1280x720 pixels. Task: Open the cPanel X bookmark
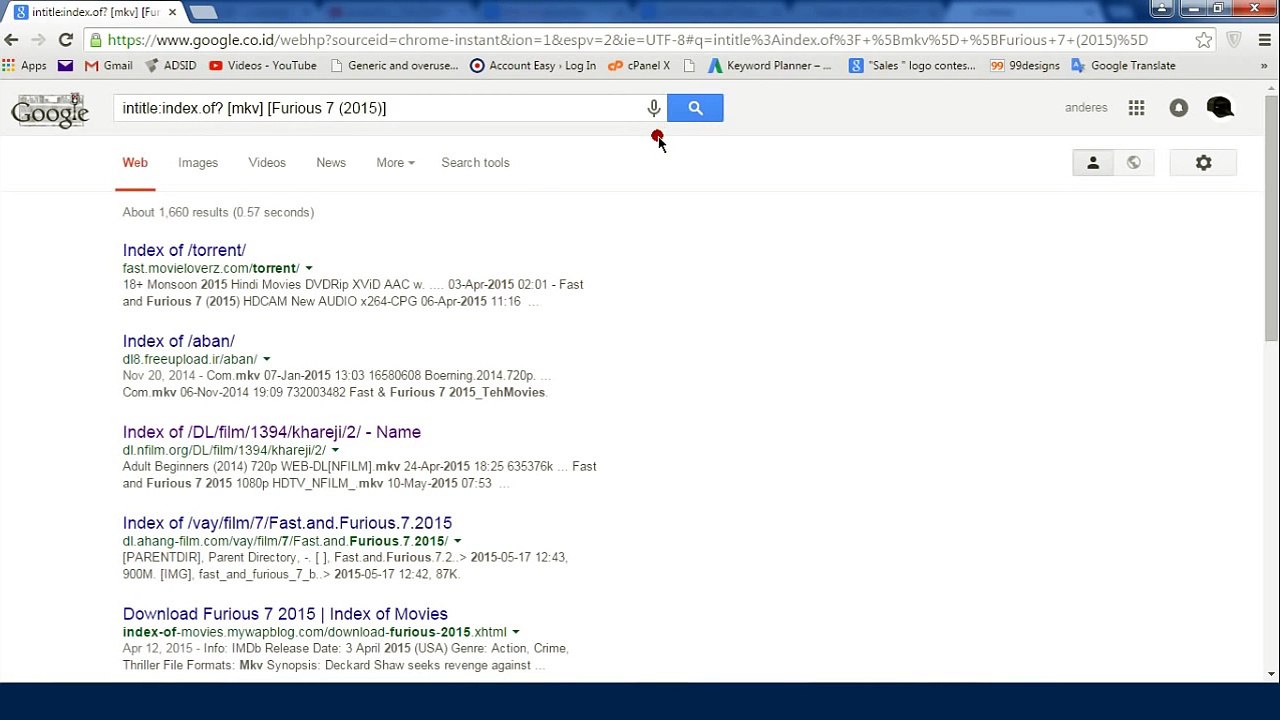[639, 66]
